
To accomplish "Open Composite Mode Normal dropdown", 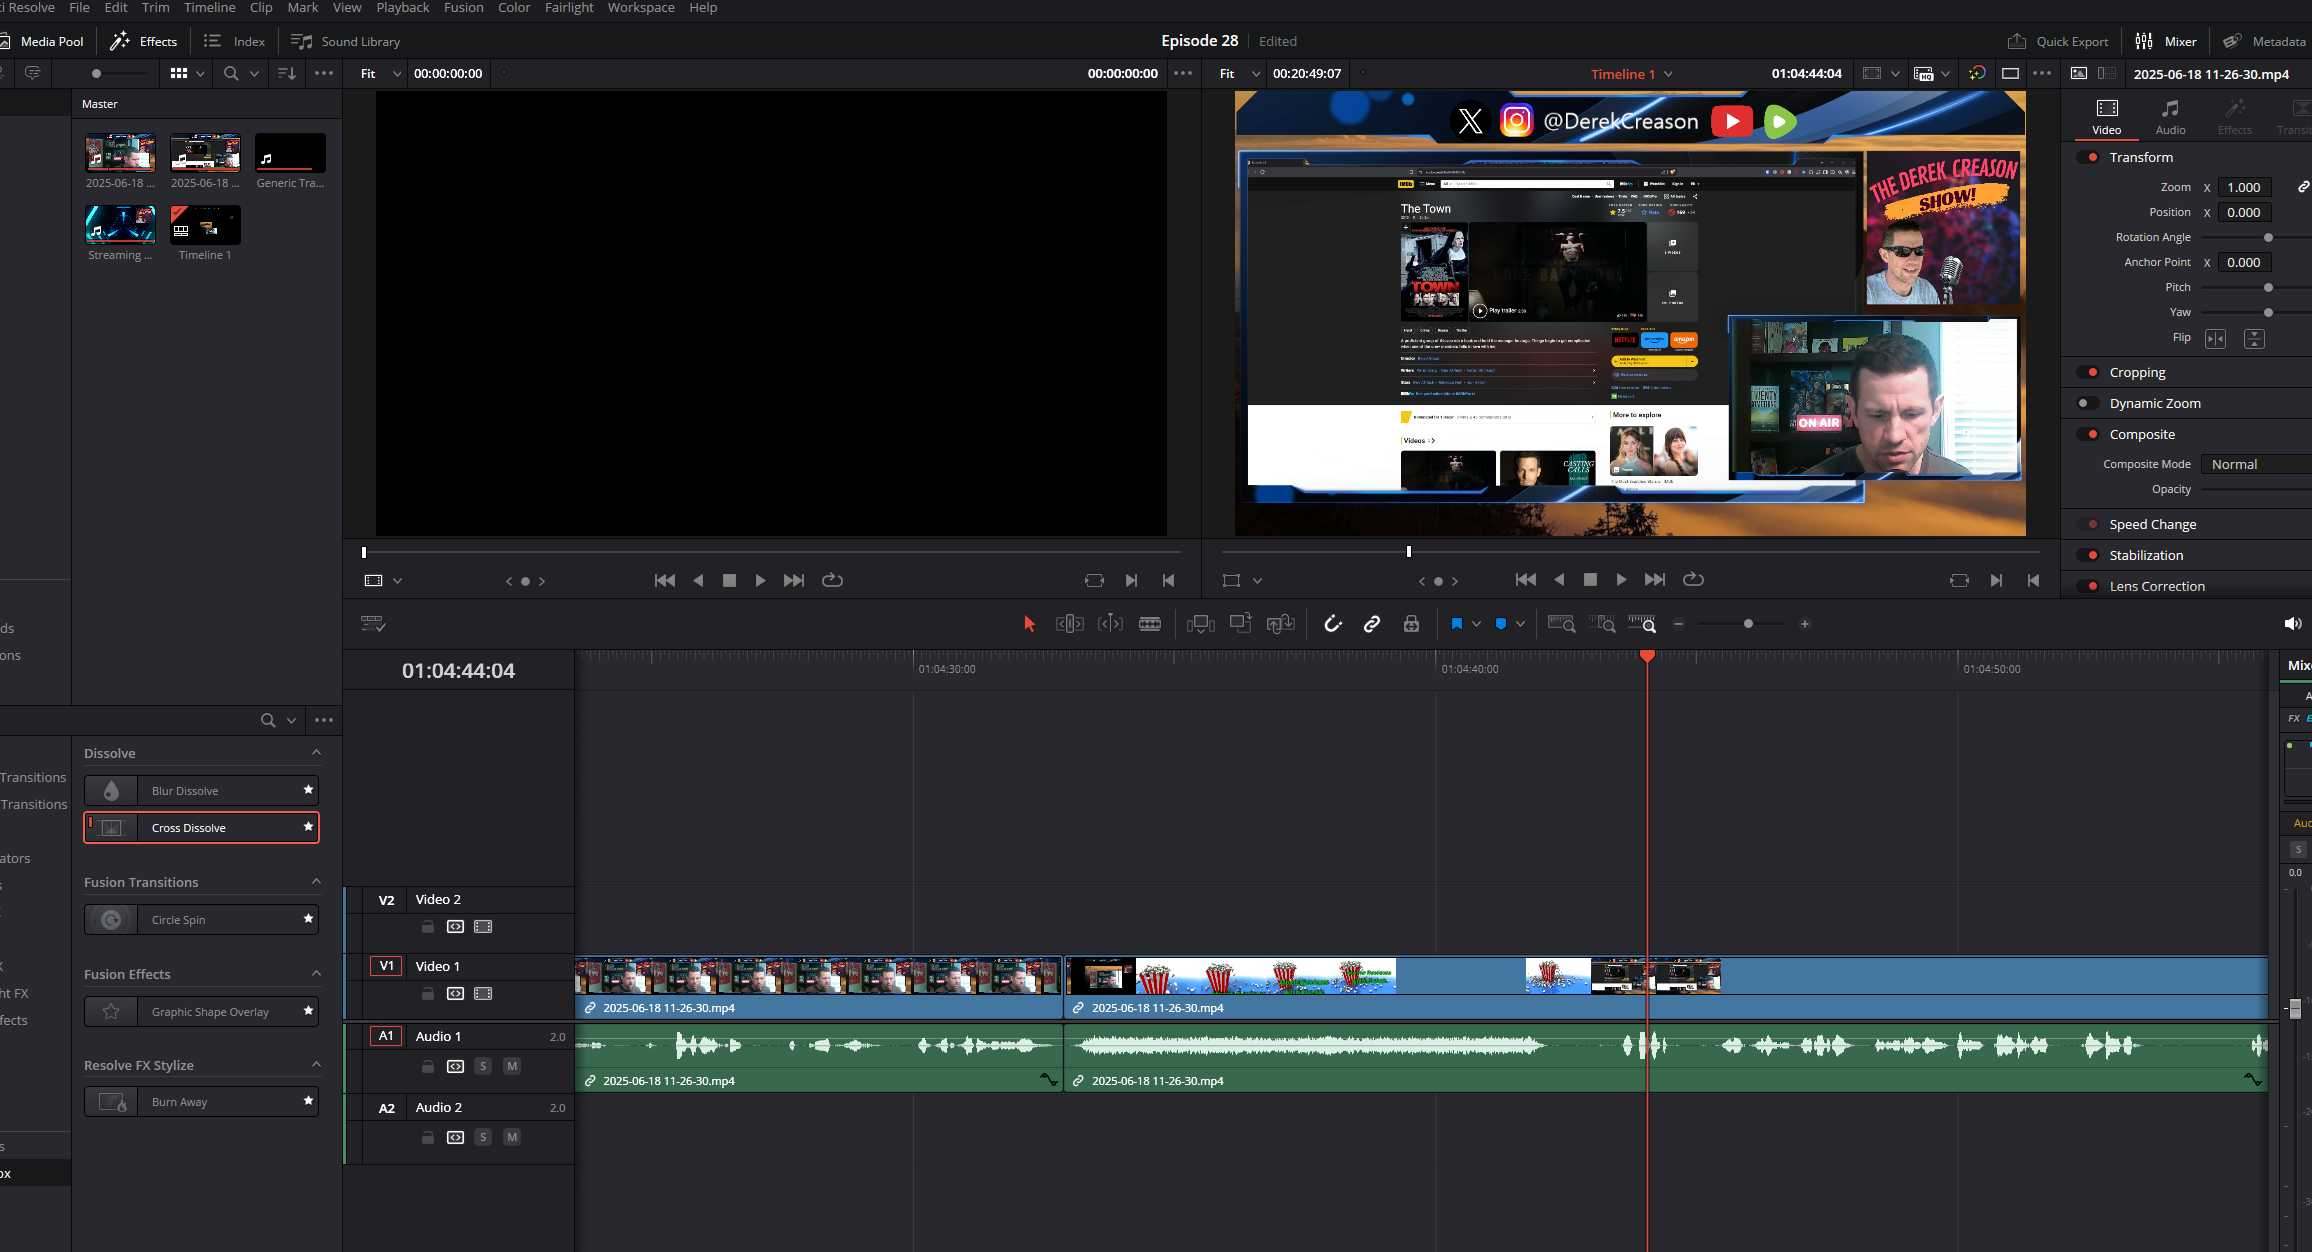I will (2257, 464).
